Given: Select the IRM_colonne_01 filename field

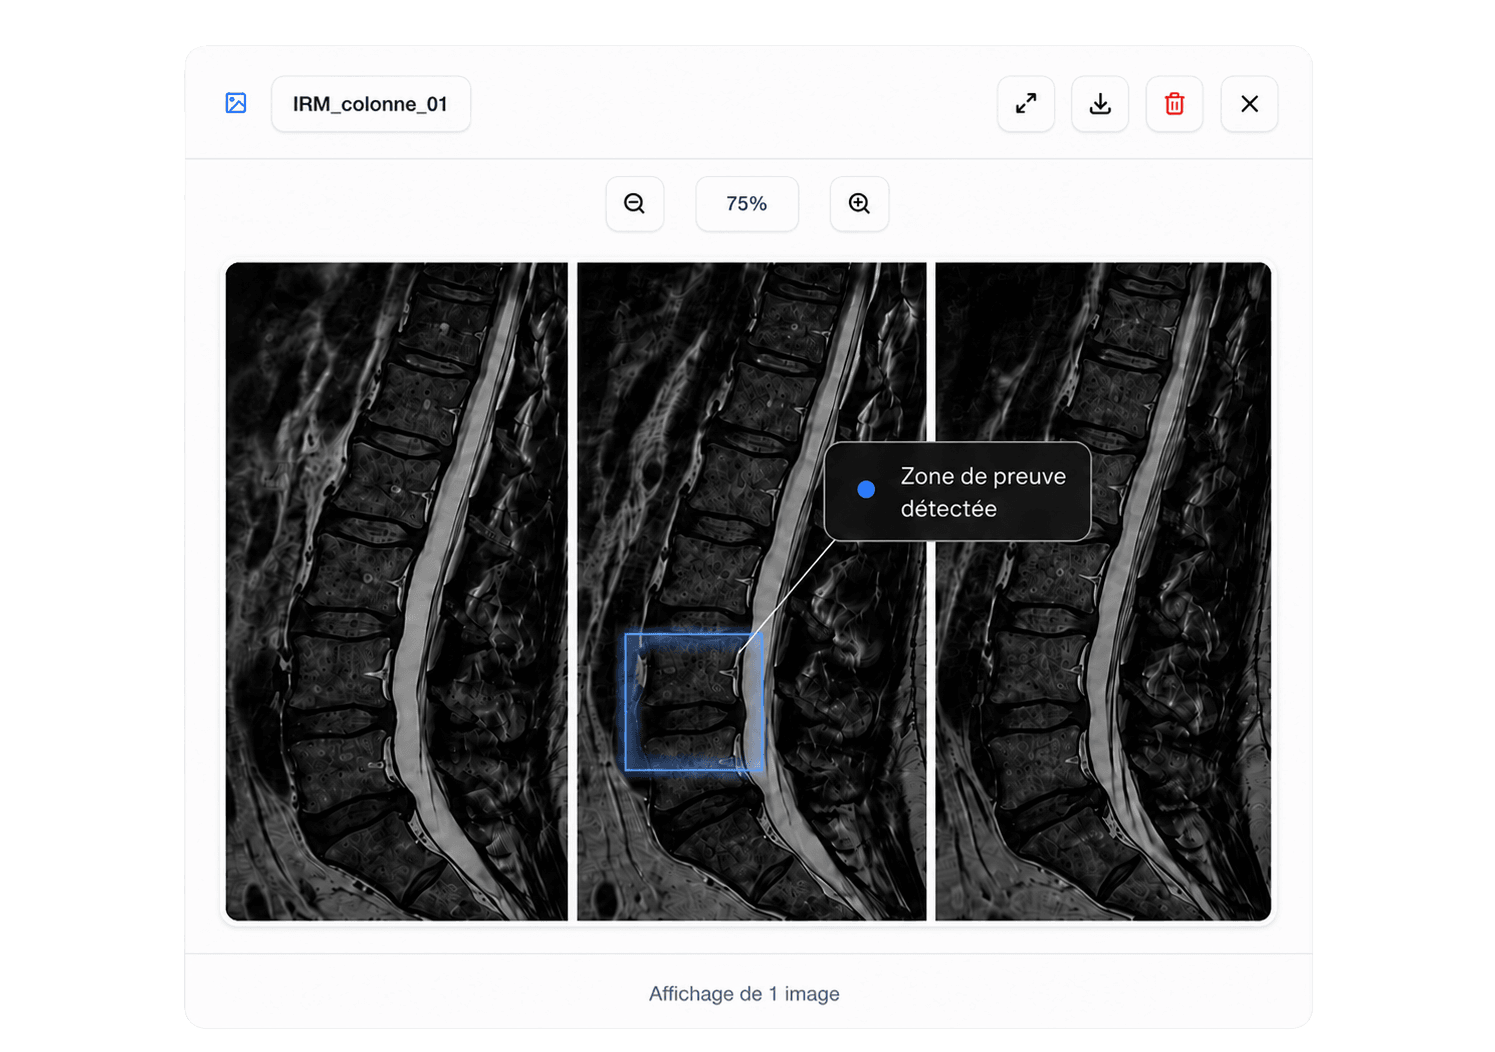Looking at the screenshot, I should tap(371, 104).
